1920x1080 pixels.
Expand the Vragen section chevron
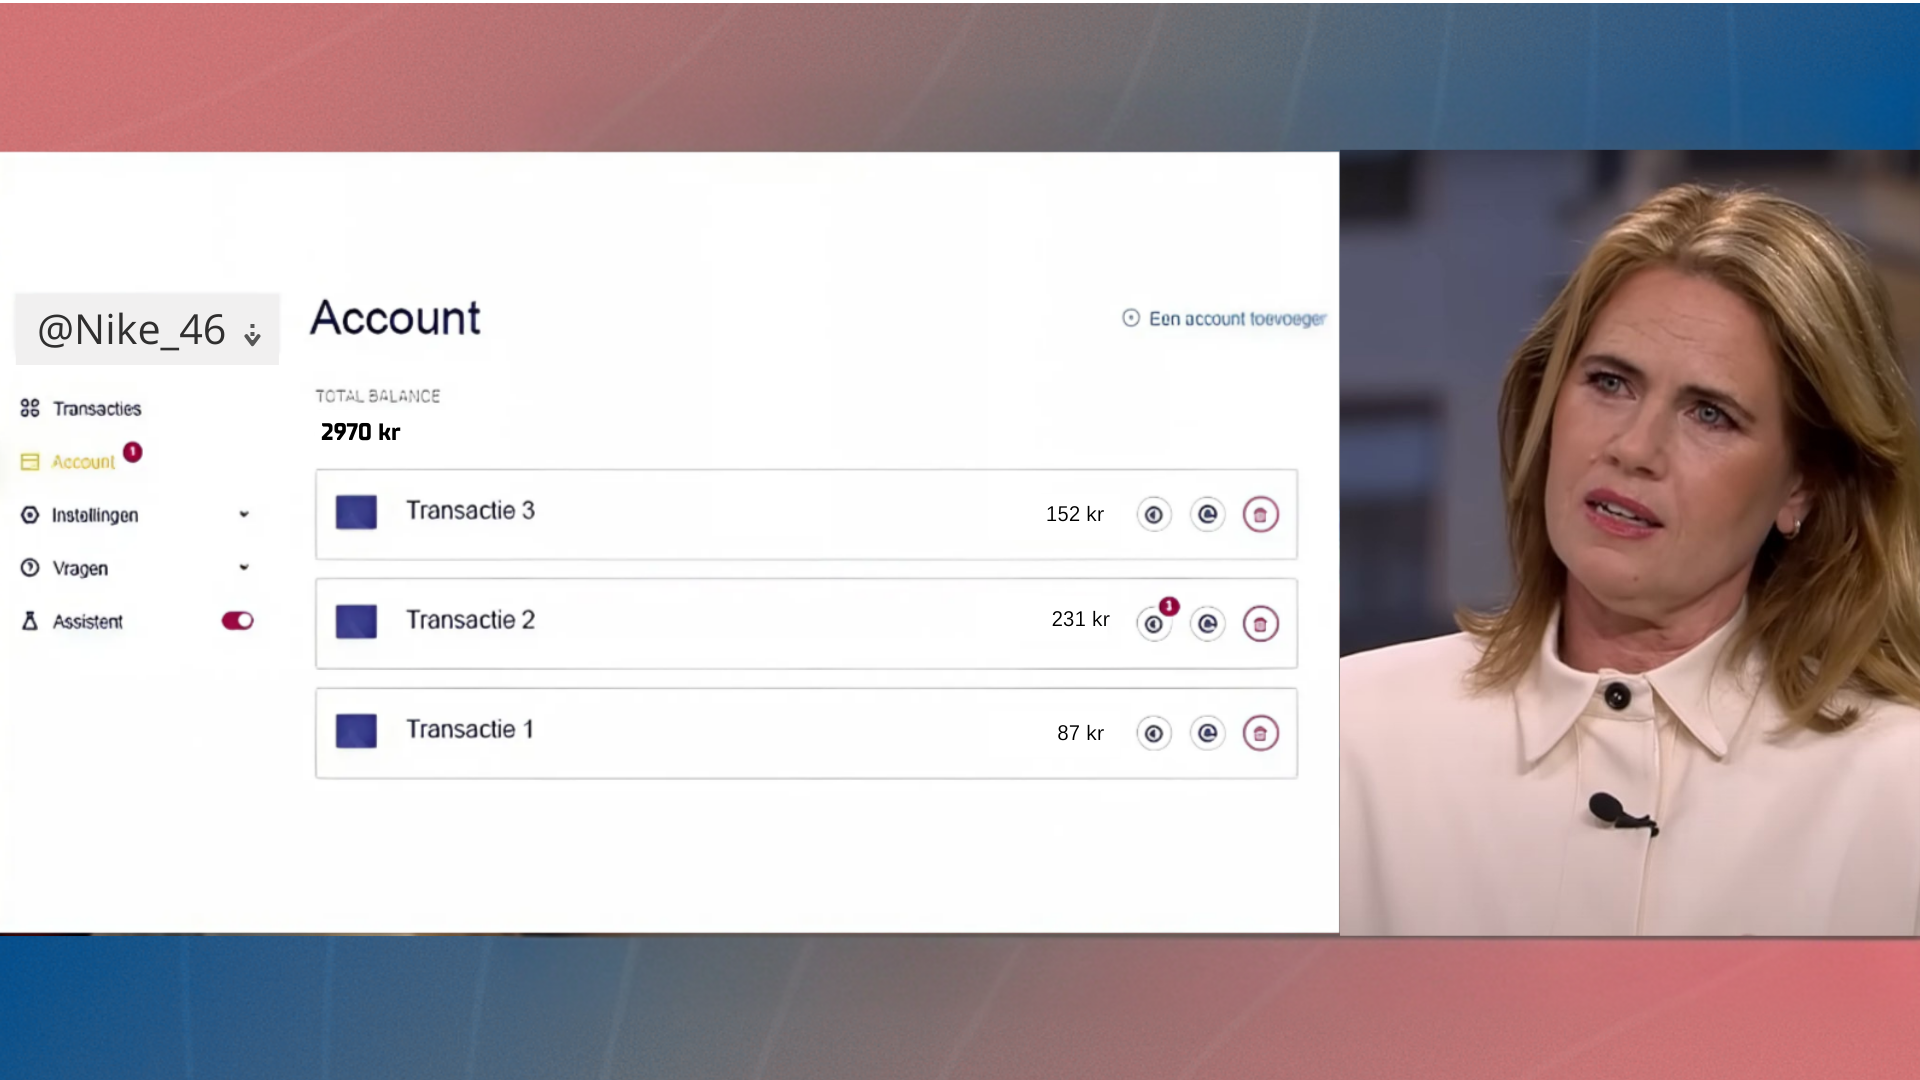pos(244,567)
